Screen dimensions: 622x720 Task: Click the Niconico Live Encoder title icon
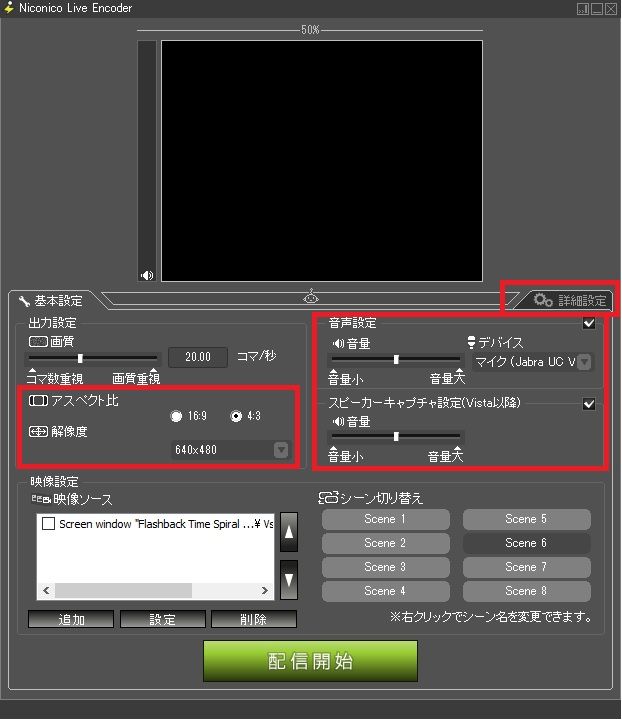coord(9,7)
